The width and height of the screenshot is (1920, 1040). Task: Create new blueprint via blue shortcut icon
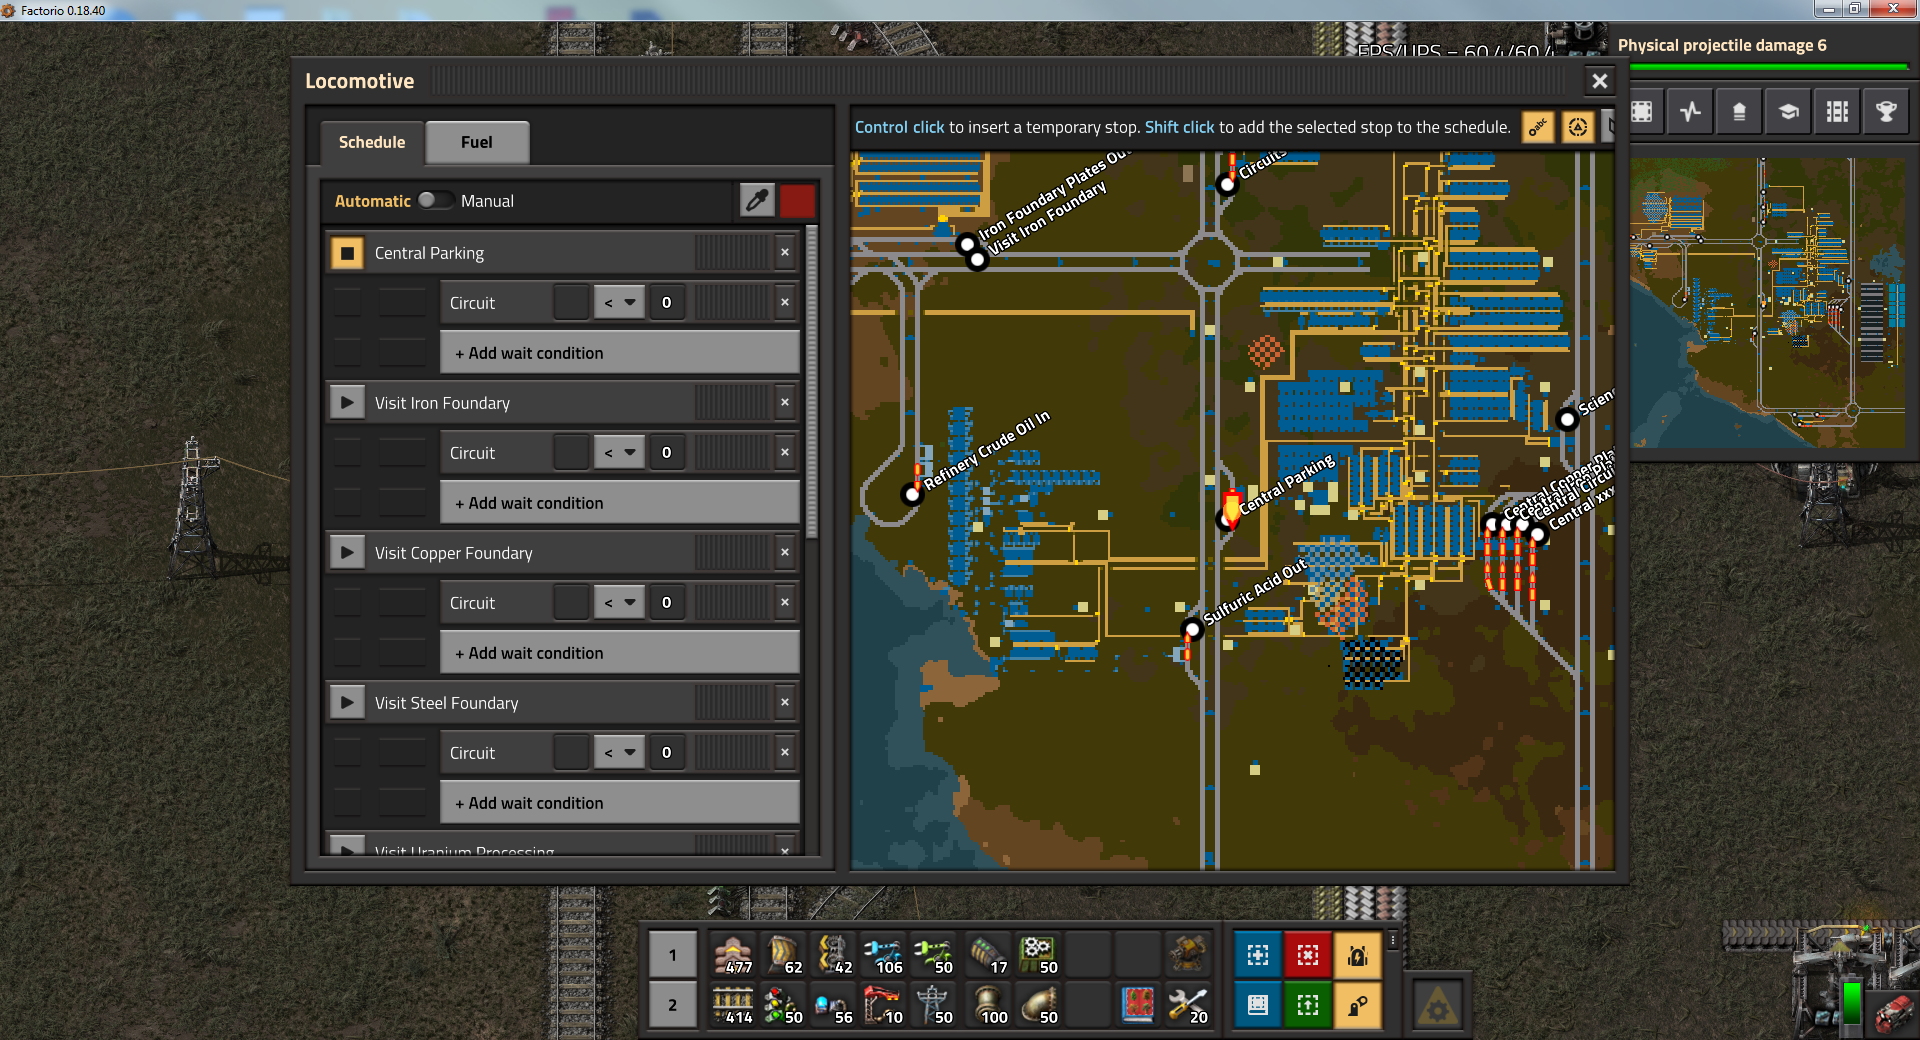pyautogui.click(x=1258, y=955)
